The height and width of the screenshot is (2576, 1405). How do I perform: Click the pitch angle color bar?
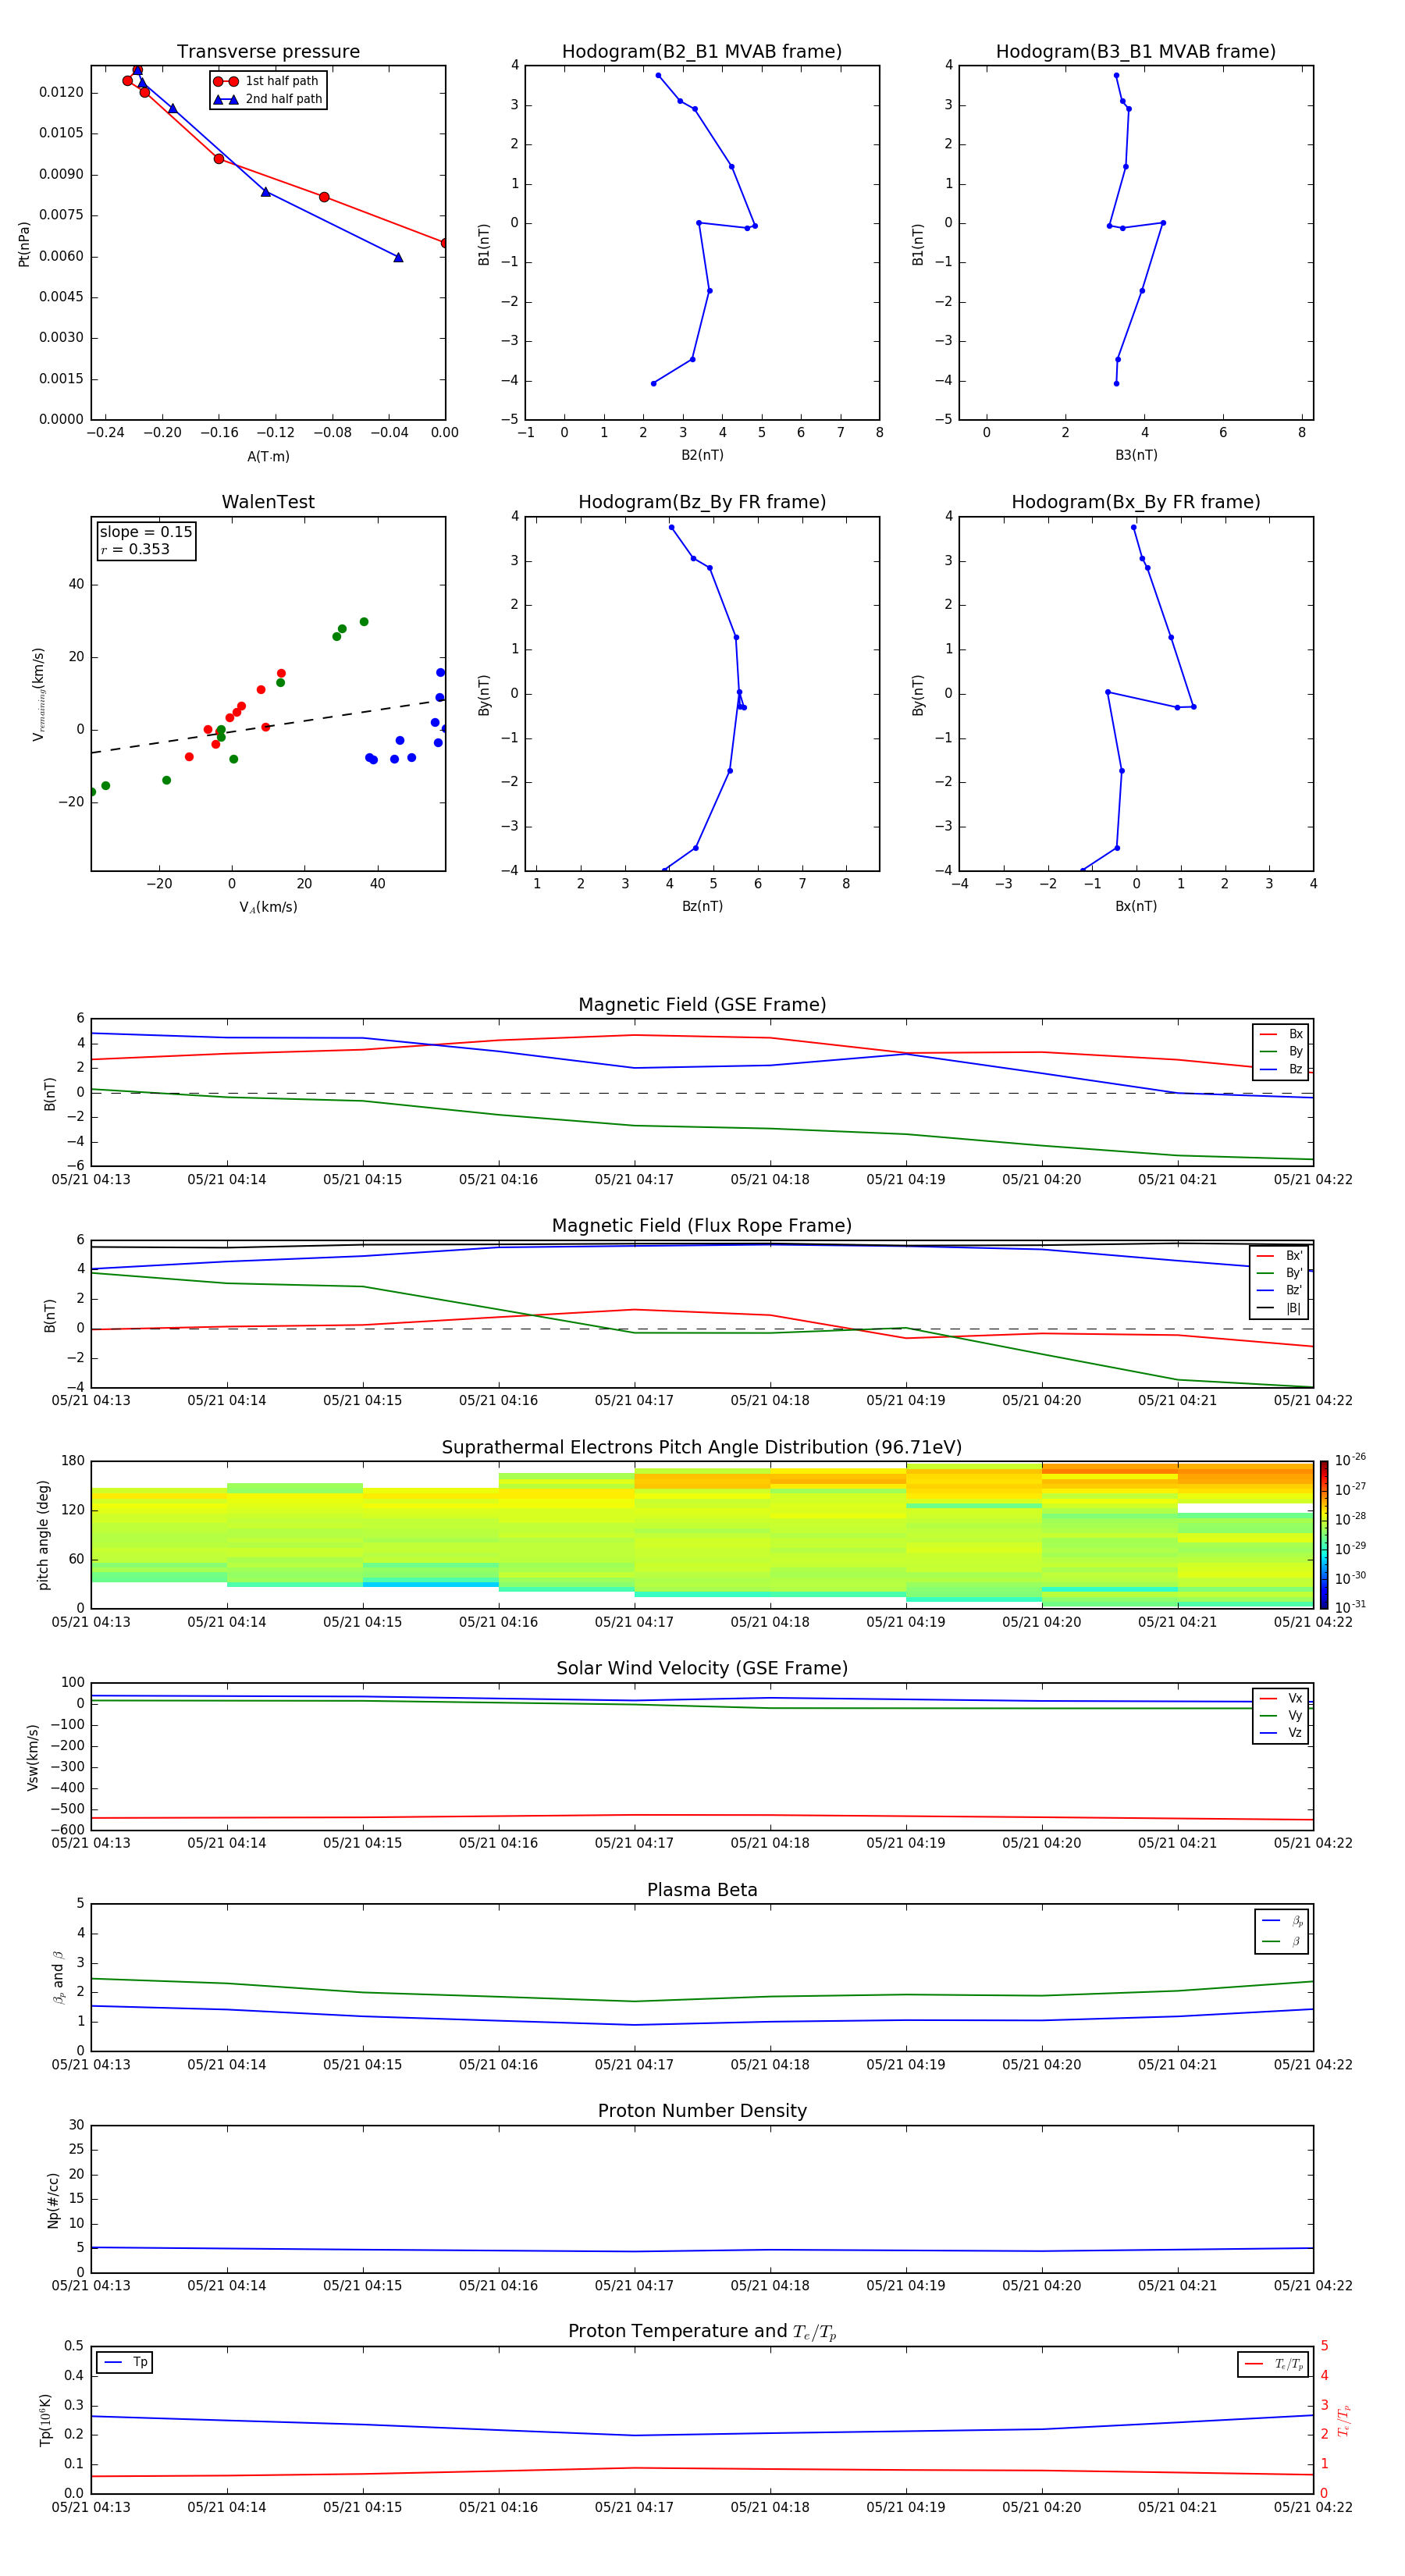click(1324, 1534)
